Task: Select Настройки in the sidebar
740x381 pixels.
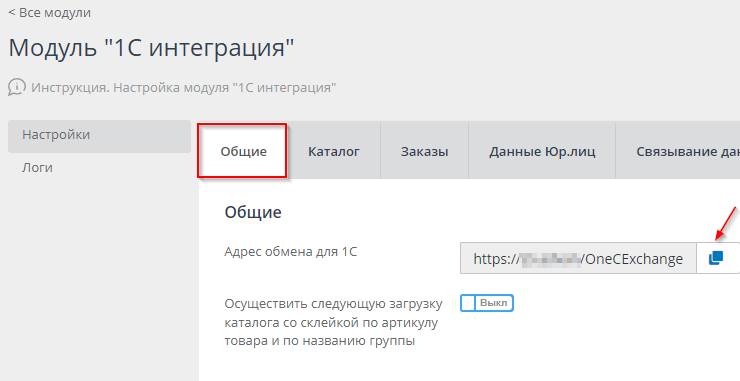Action: pos(99,136)
